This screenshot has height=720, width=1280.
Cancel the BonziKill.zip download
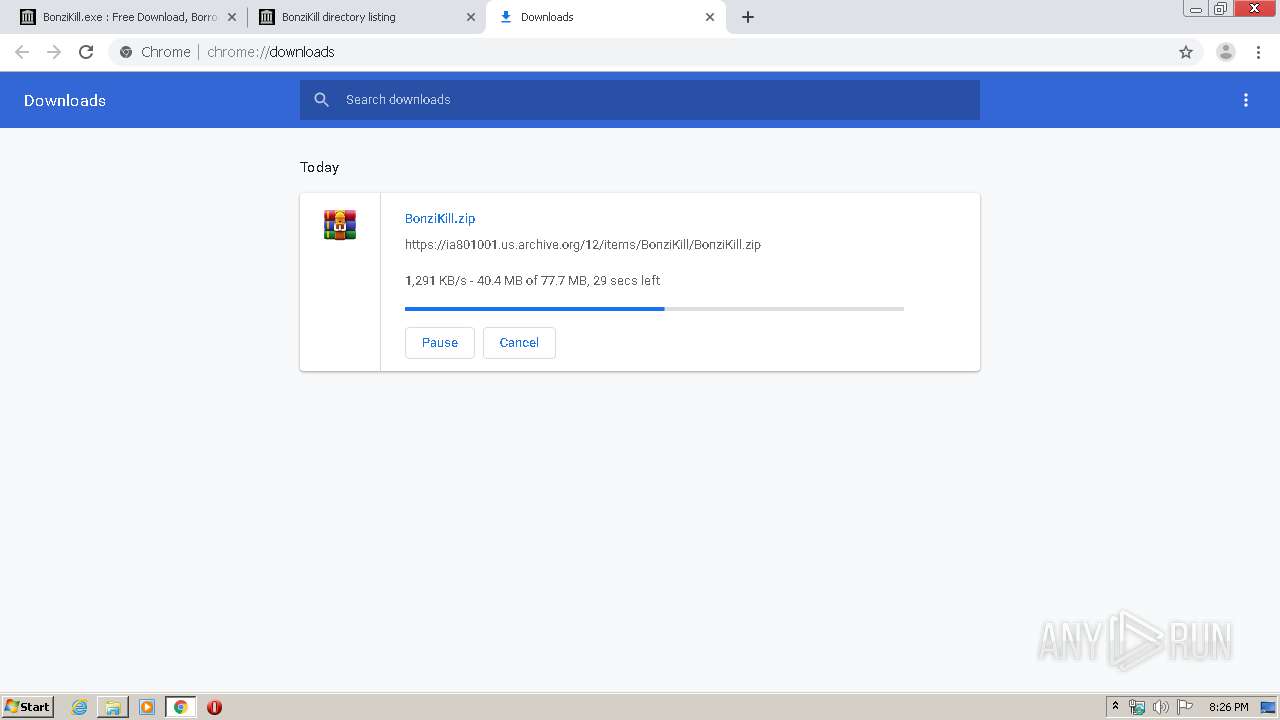tap(519, 342)
